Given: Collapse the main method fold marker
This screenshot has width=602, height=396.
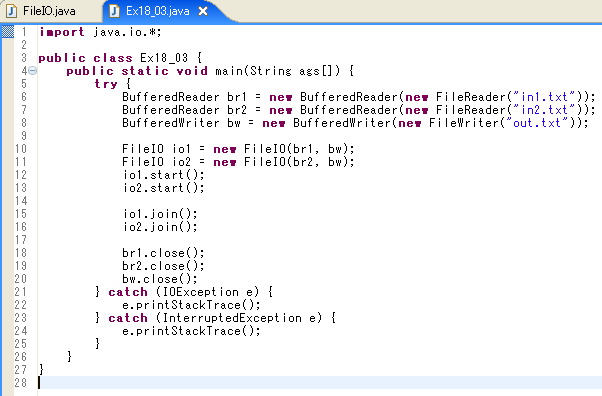Looking at the screenshot, I should tap(33, 71).
